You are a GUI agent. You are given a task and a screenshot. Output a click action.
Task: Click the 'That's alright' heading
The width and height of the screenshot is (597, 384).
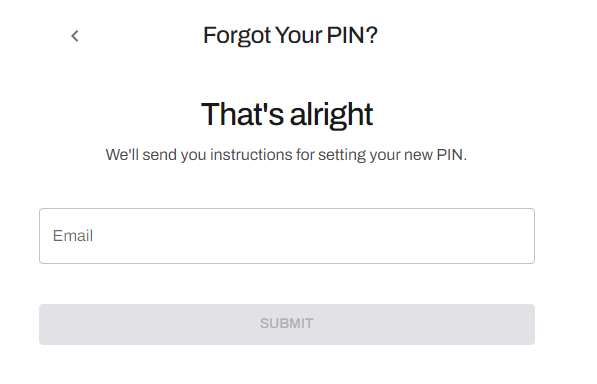coord(287,114)
